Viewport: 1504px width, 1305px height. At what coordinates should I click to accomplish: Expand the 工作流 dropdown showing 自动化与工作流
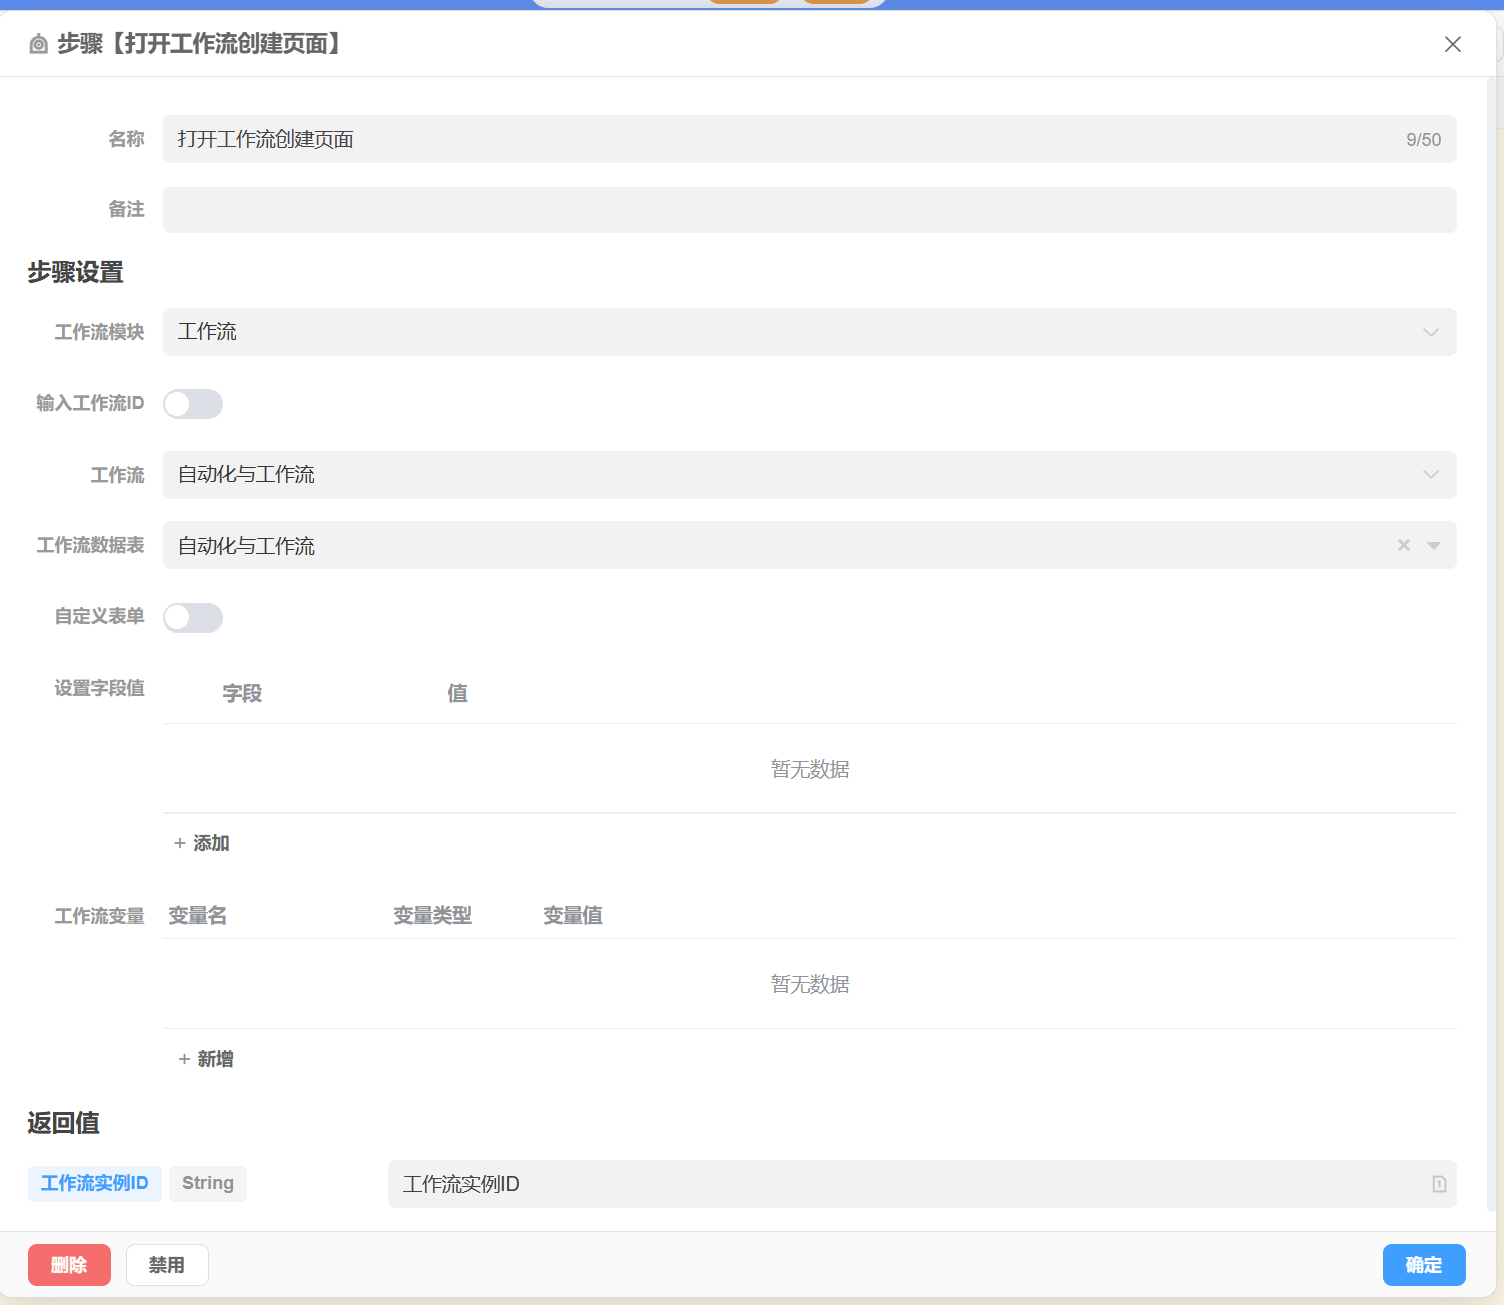[808, 475]
